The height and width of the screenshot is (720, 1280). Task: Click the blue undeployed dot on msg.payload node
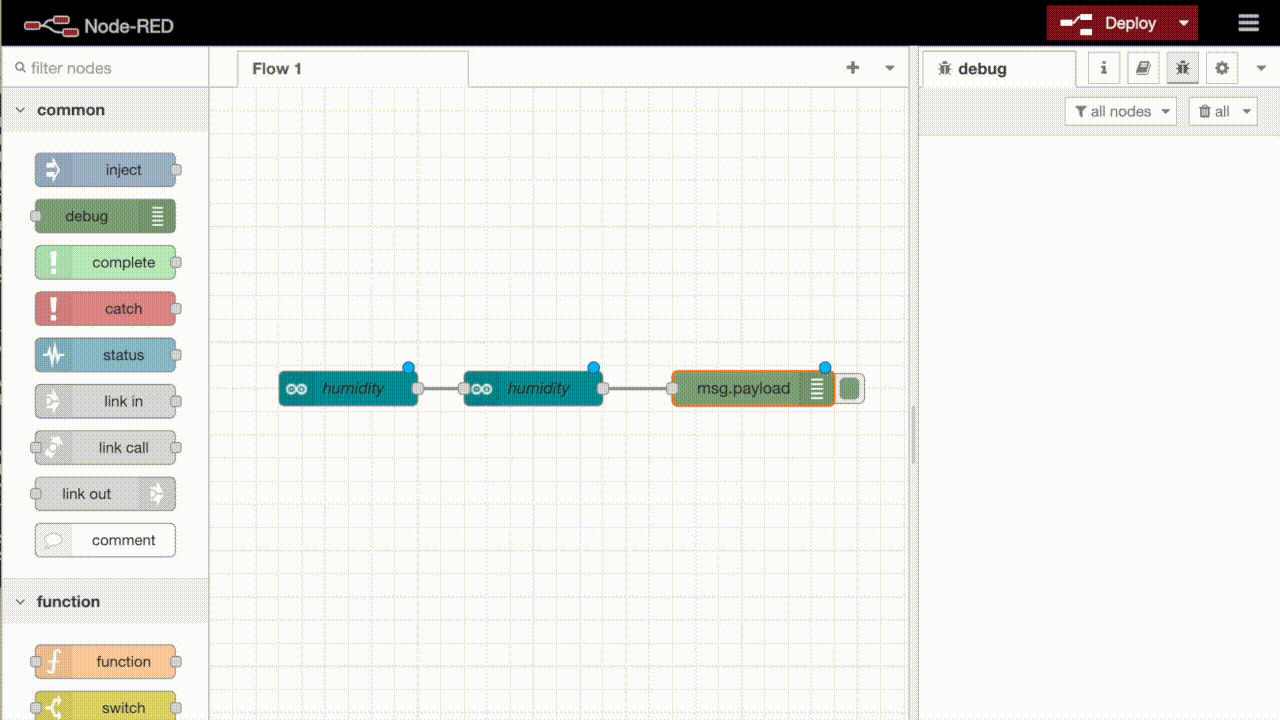pos(823,367)
